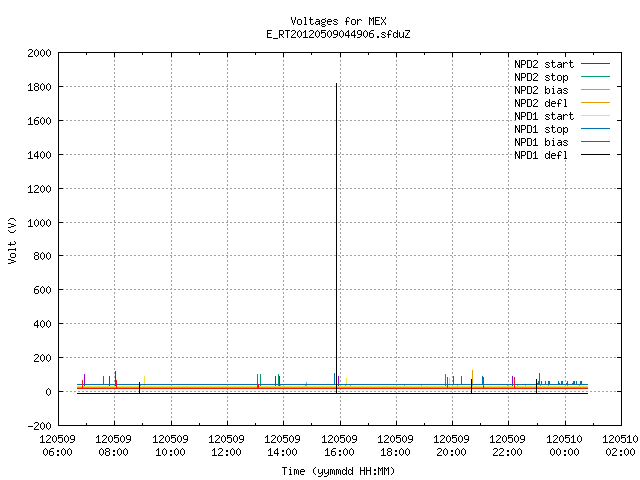The width and height of the screenshot is (640, 480).
Task: Click the '120509 10:00' time axis label
Action: pos(171,446)
